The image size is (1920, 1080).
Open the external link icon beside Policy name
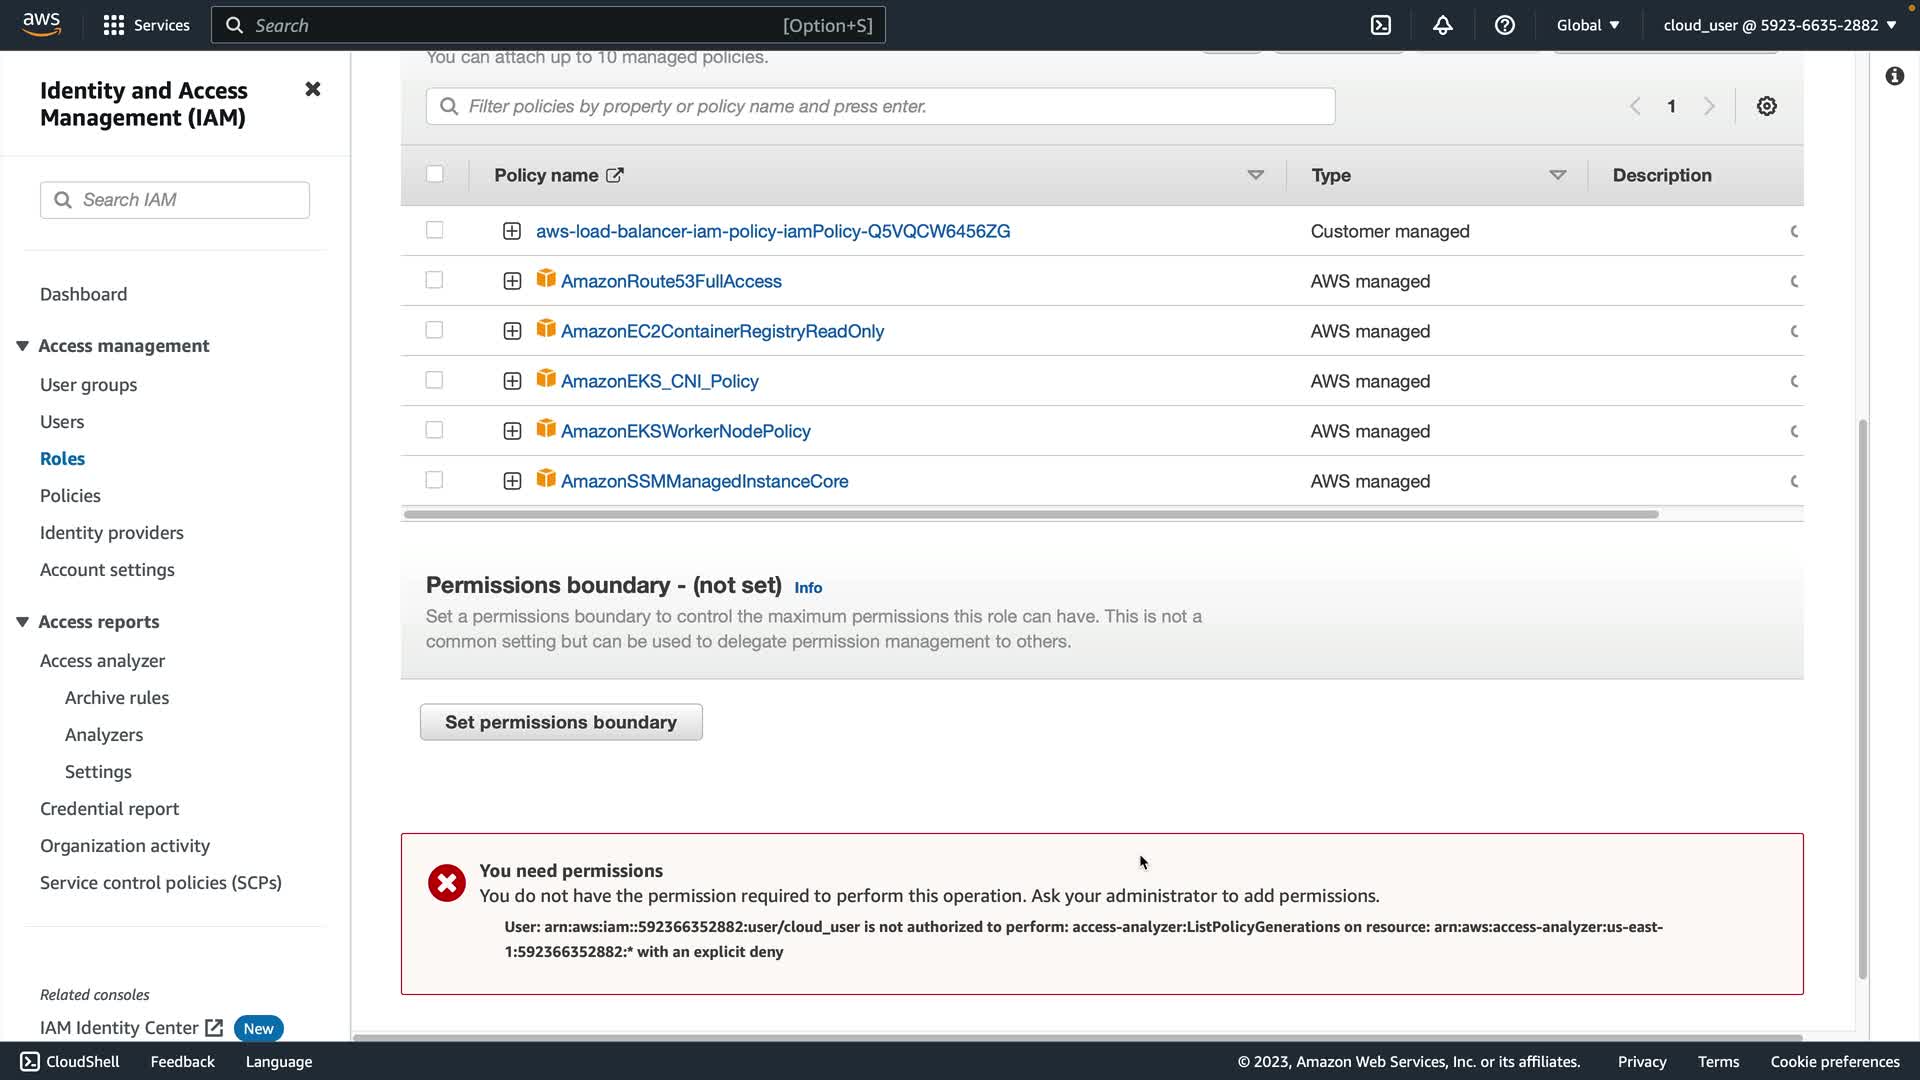(615, 175)
